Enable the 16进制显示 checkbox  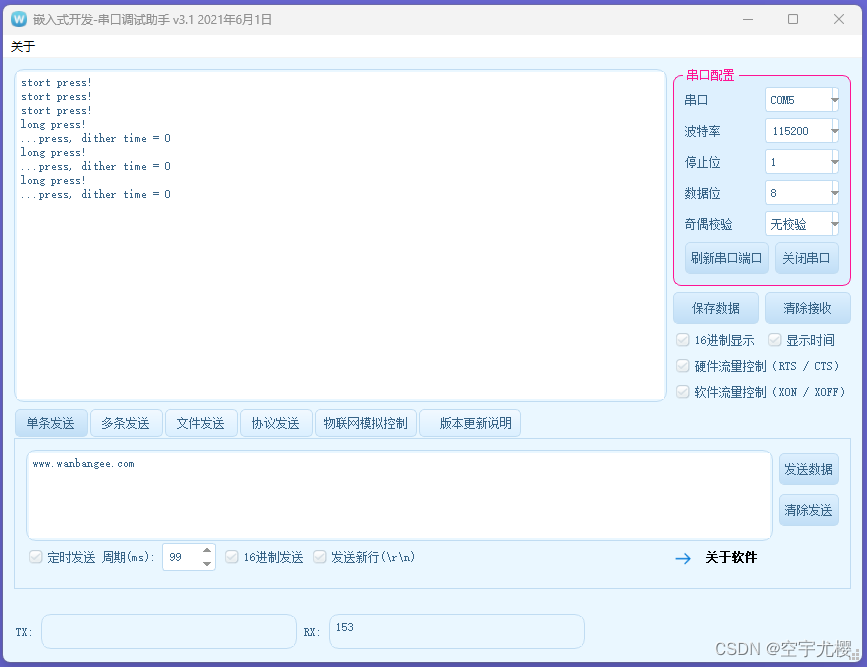[682, 339]
